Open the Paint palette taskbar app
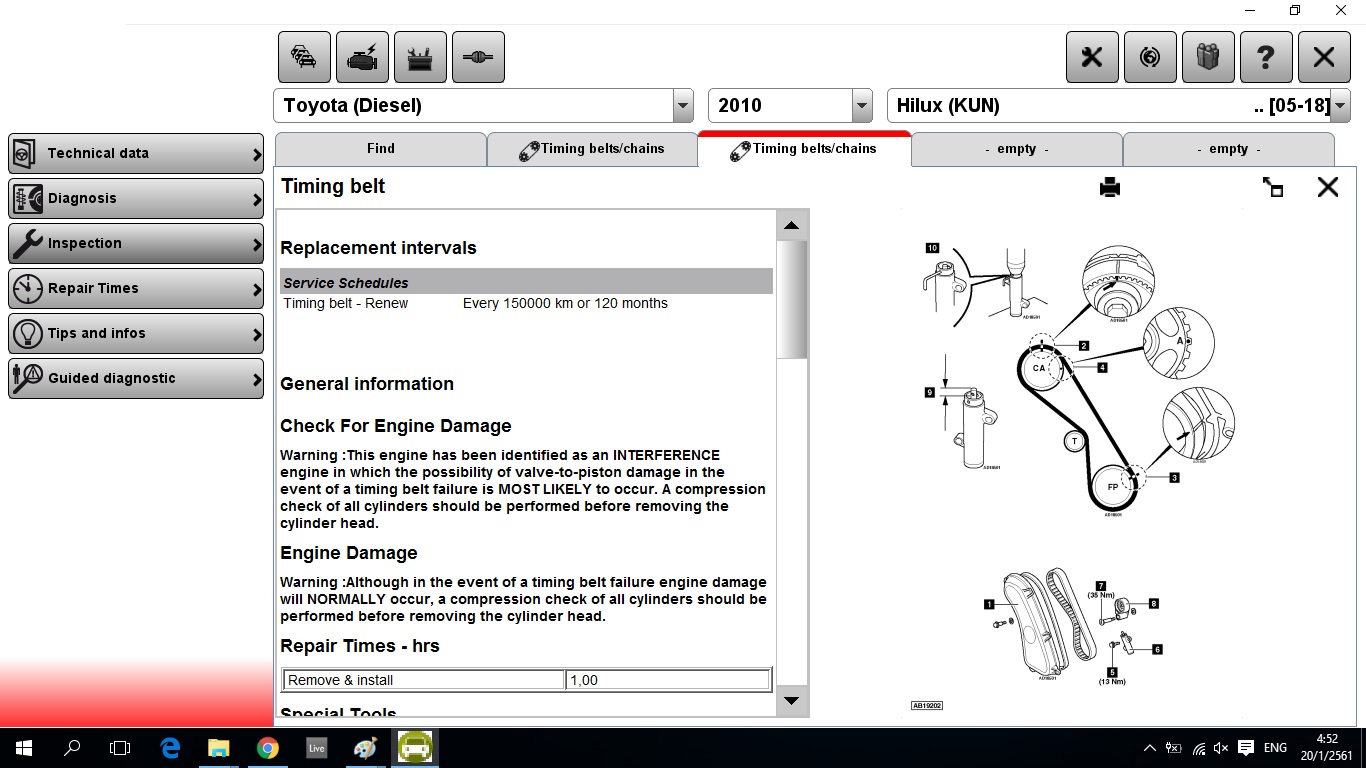 click(365, 748)
